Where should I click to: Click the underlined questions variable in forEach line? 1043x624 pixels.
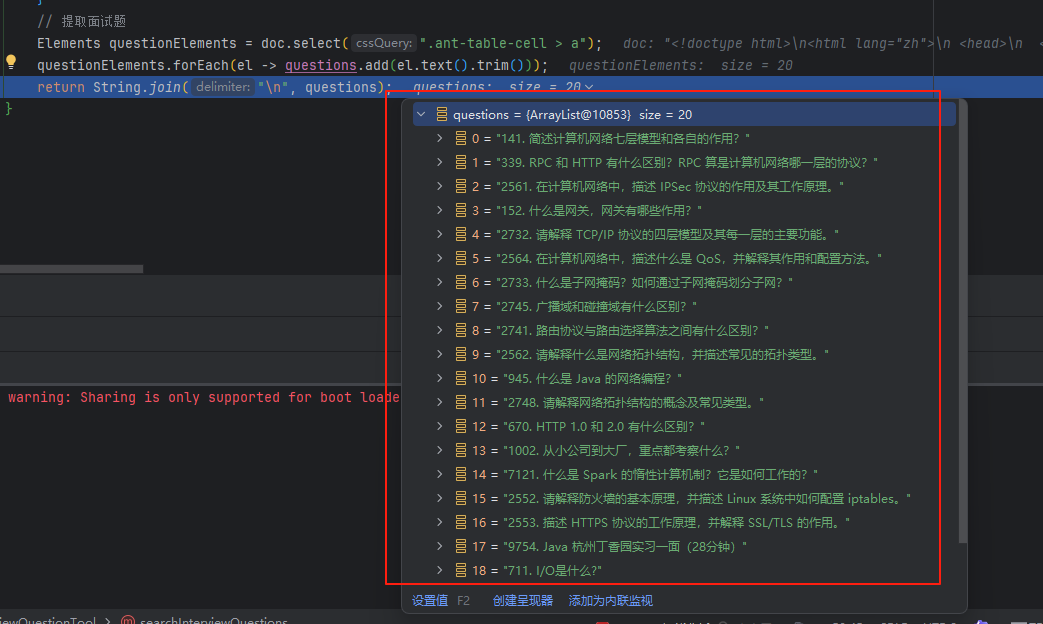click(x=321, y=65)
